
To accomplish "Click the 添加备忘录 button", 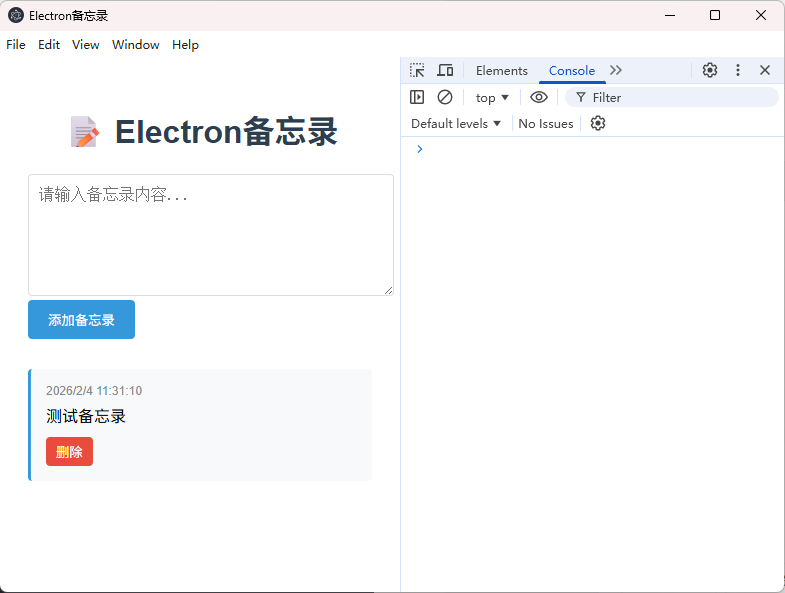I will (x=81, y=320).
